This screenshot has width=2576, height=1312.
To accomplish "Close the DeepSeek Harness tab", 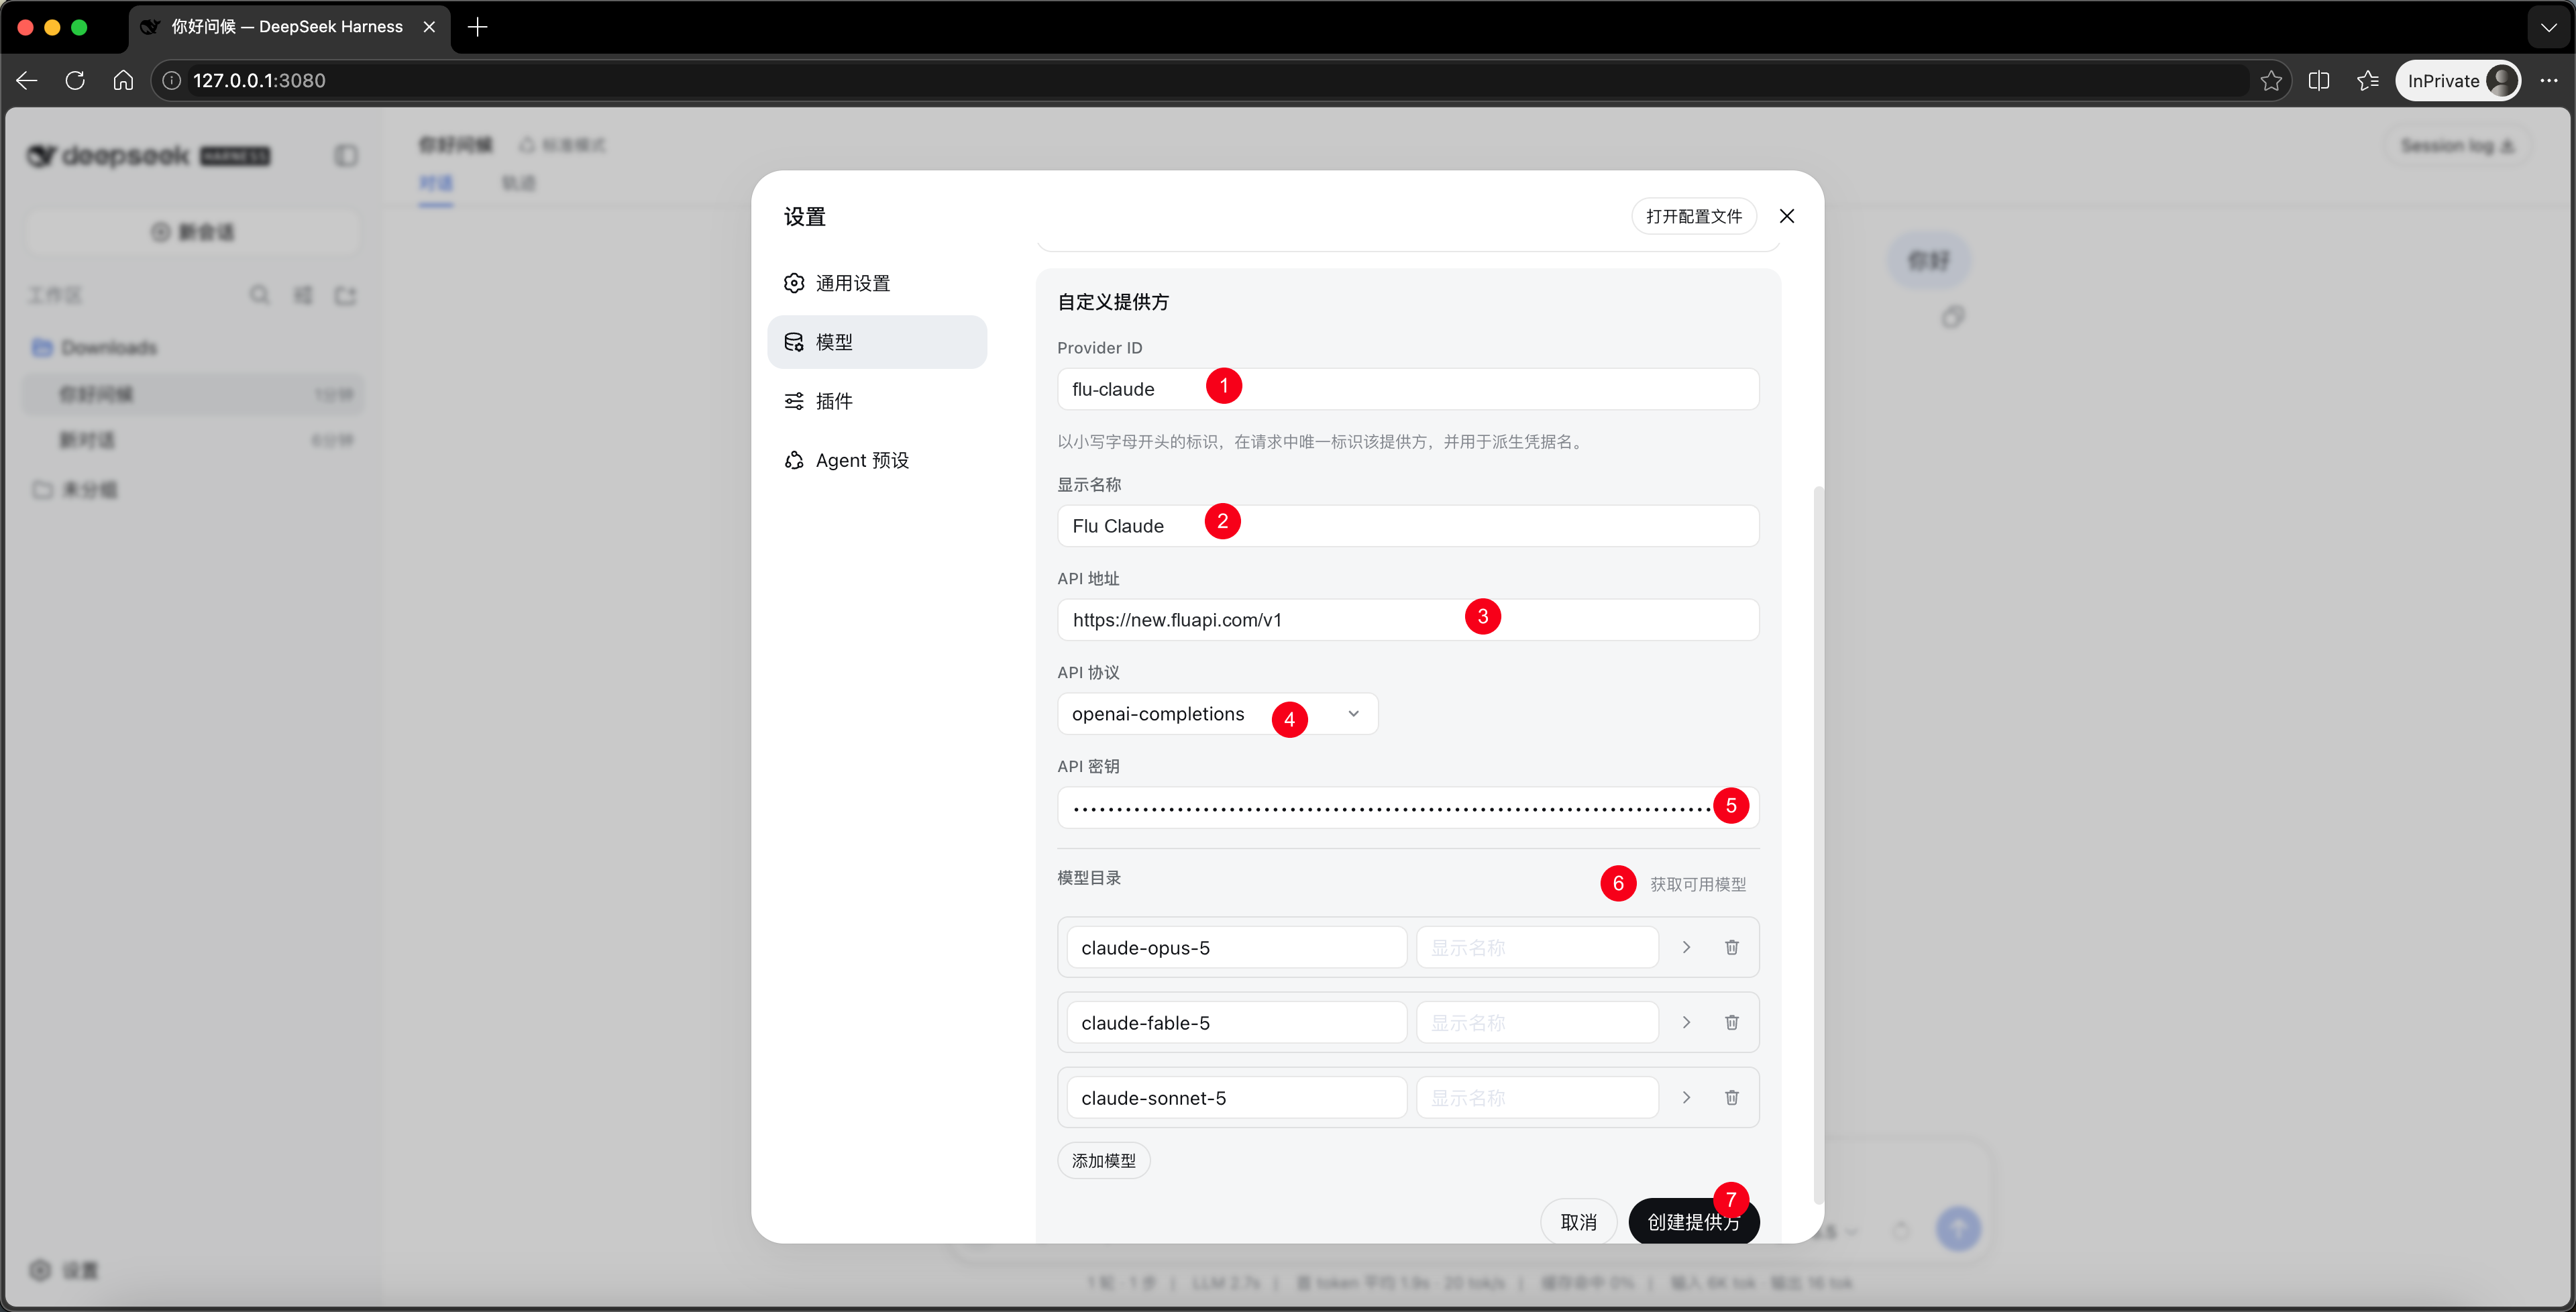I will 429,27.
